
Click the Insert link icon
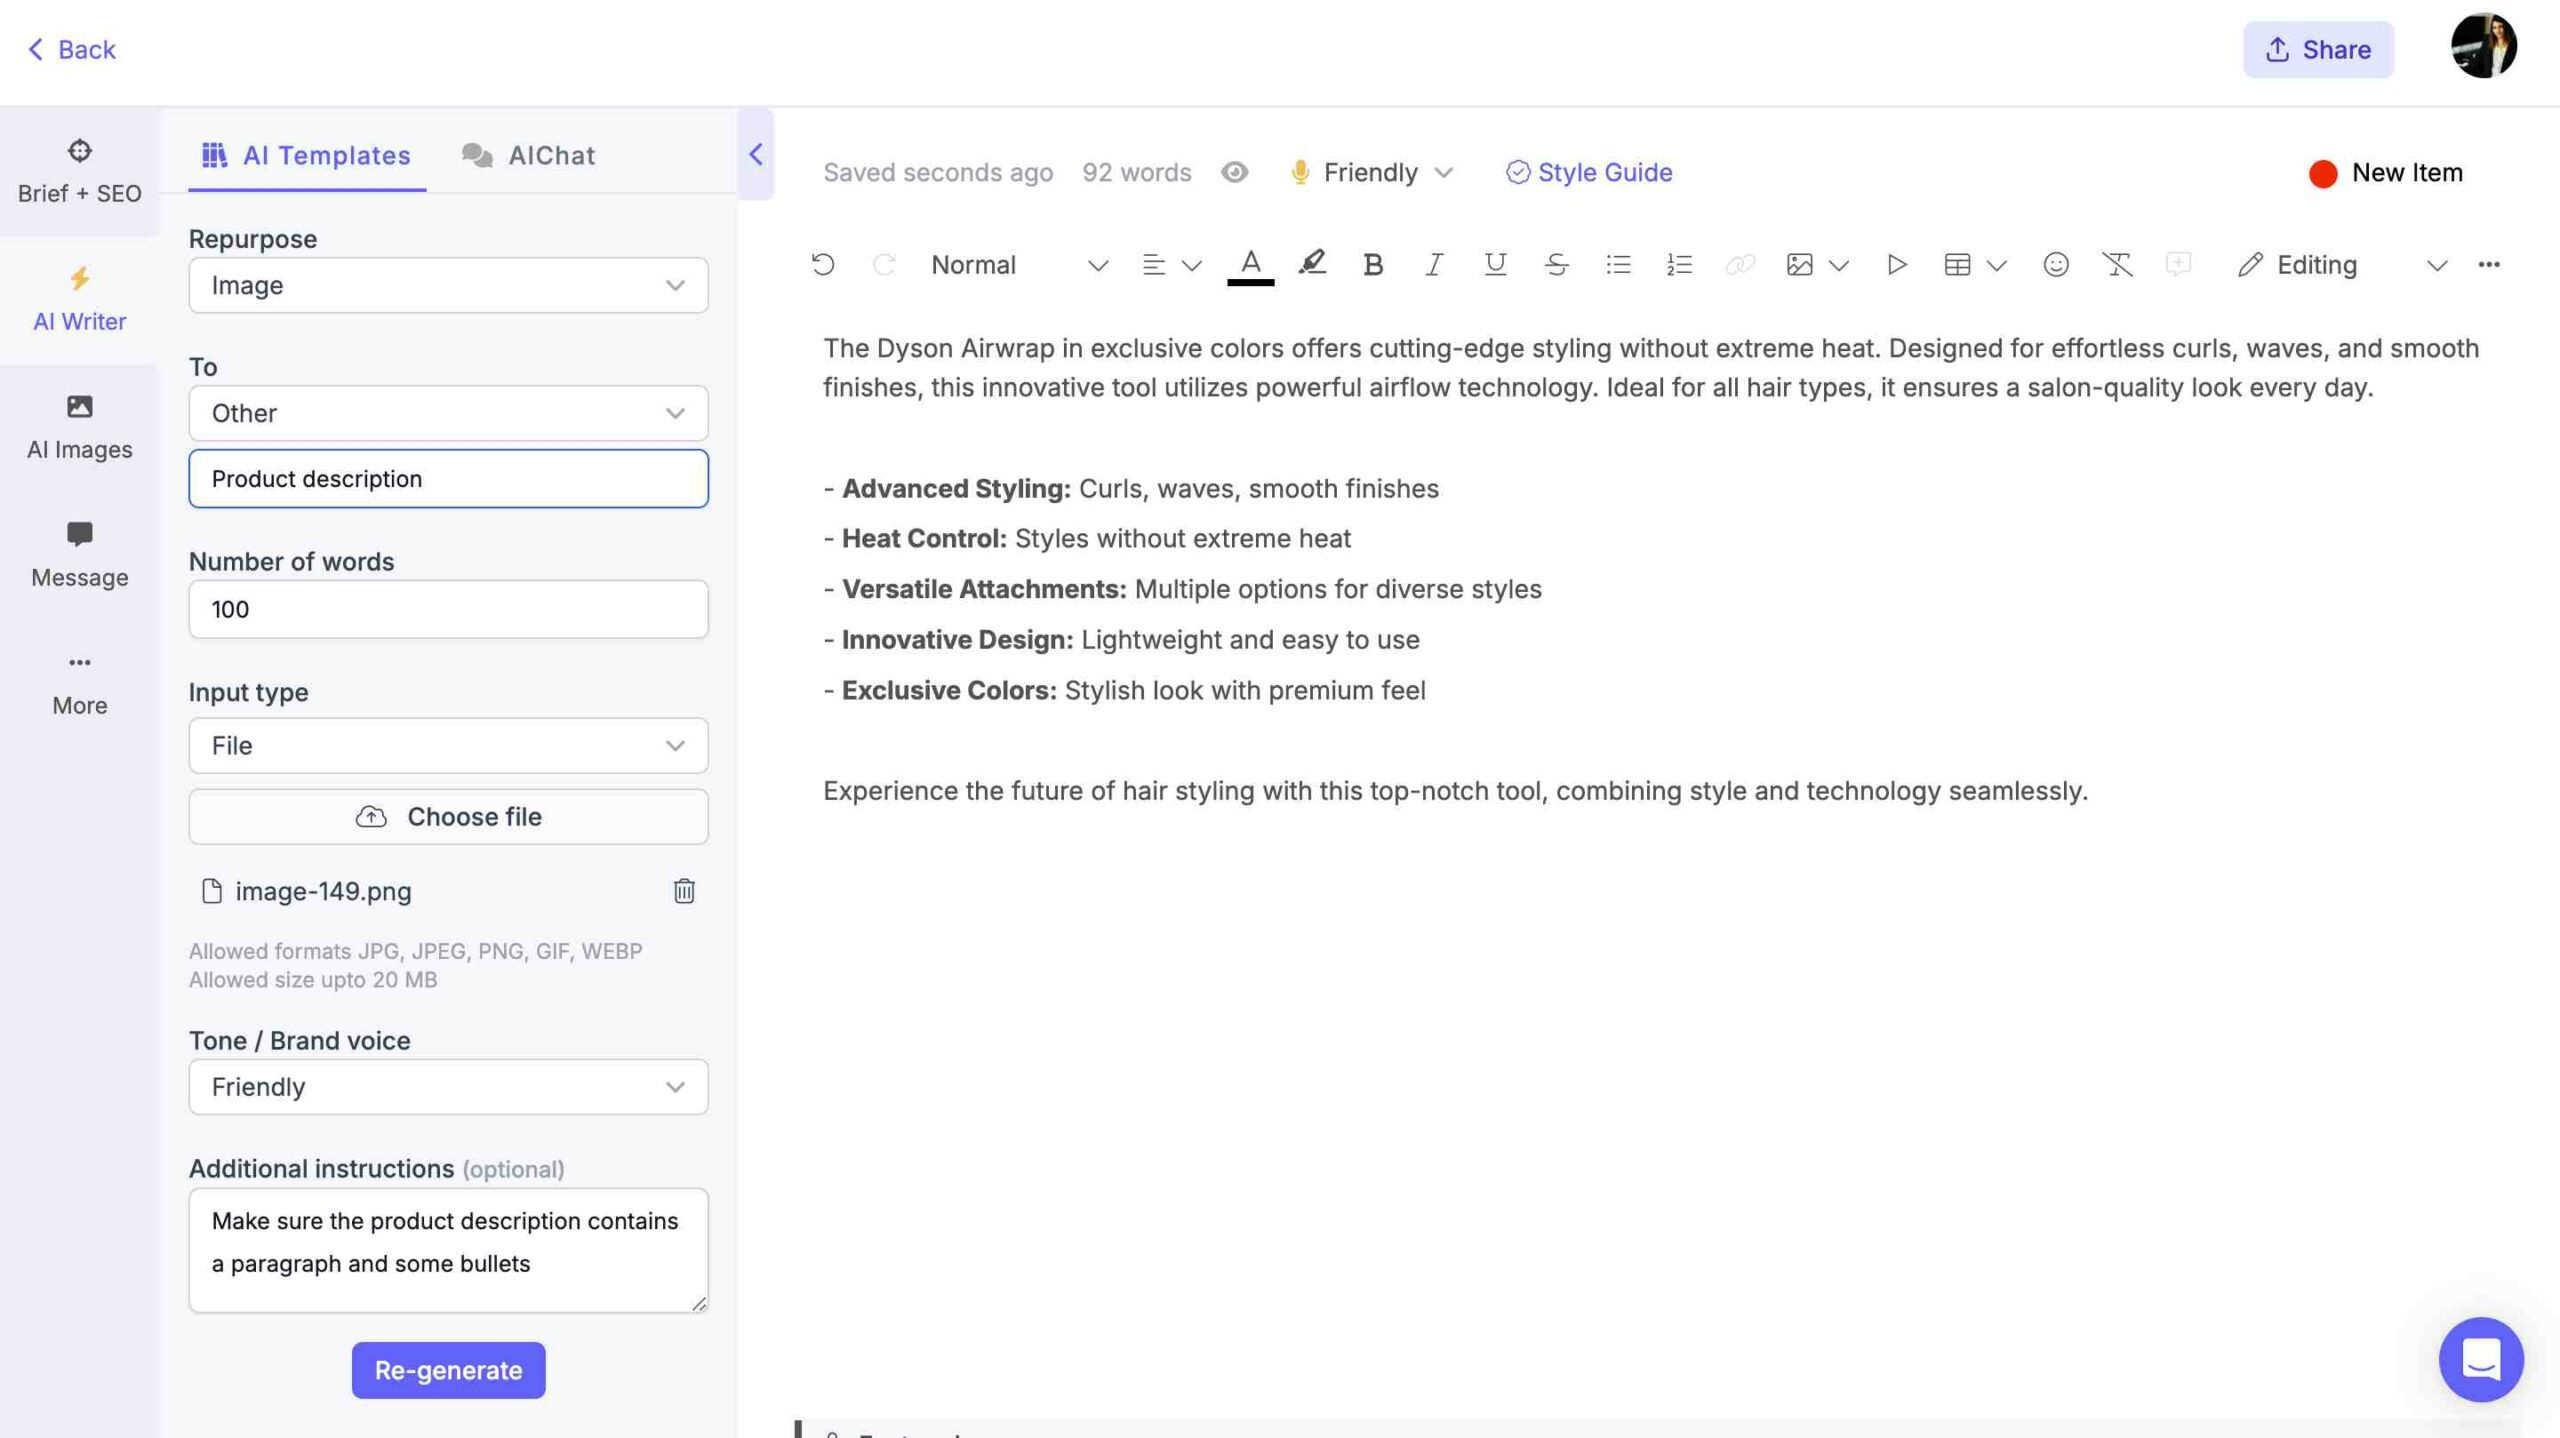click(1739, 265)
